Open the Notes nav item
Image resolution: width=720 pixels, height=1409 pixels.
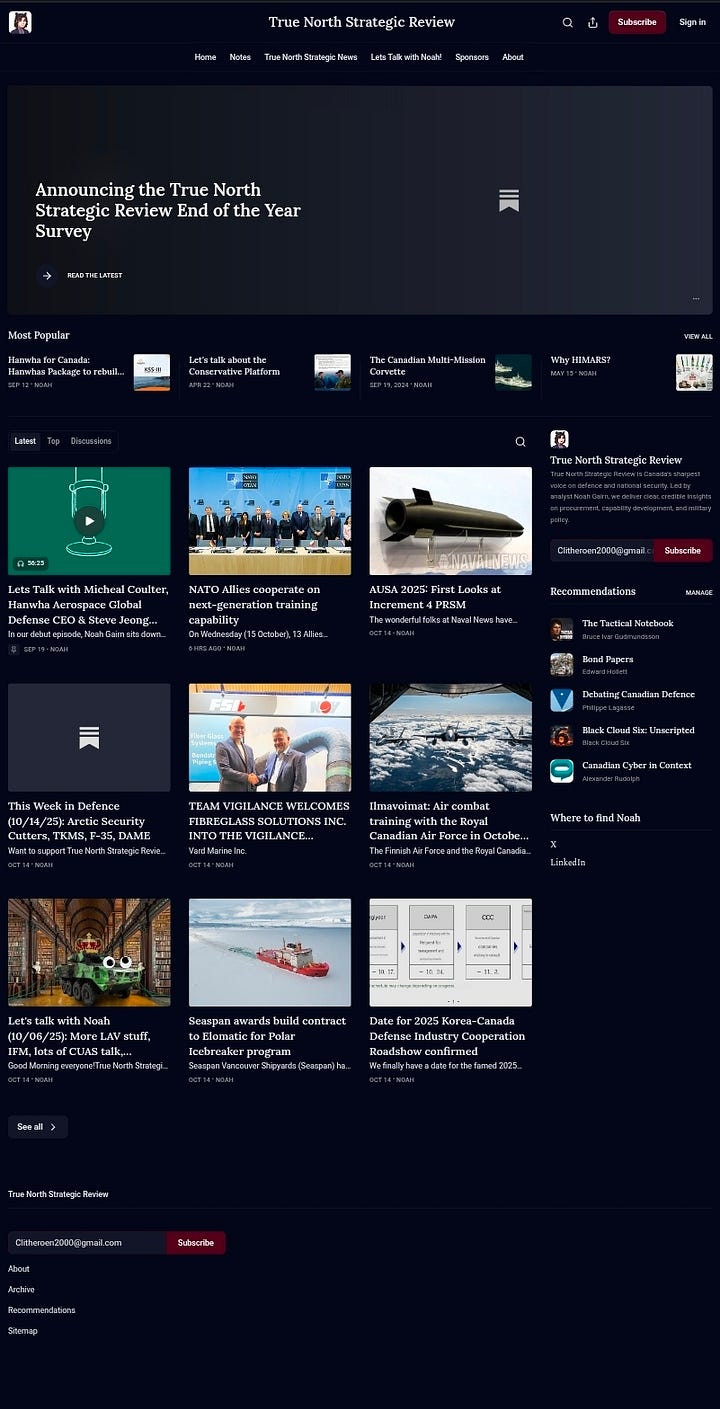tap(240, 57)
